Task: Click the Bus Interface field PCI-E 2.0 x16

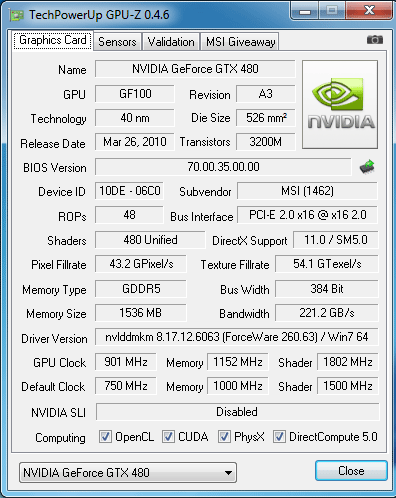Action: tap(307, 215)
